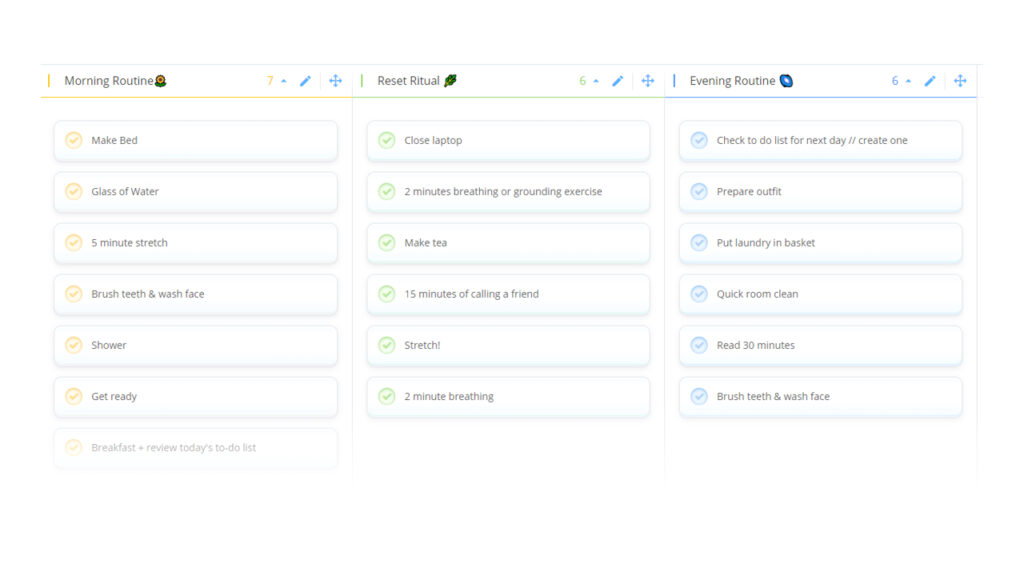The width and height of the screenshot is (1024, 576).
Task: Toggle the check circle for Shower
Action: [x=74, y=345]
